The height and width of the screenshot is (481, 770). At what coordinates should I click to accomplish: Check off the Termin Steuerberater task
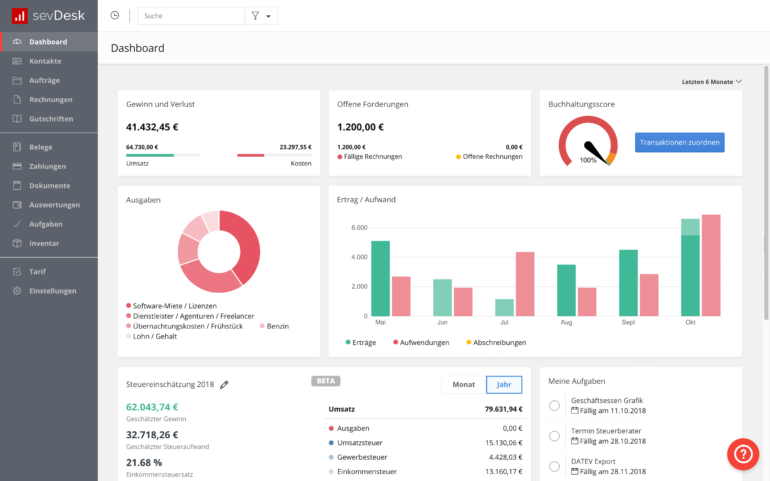554,436
